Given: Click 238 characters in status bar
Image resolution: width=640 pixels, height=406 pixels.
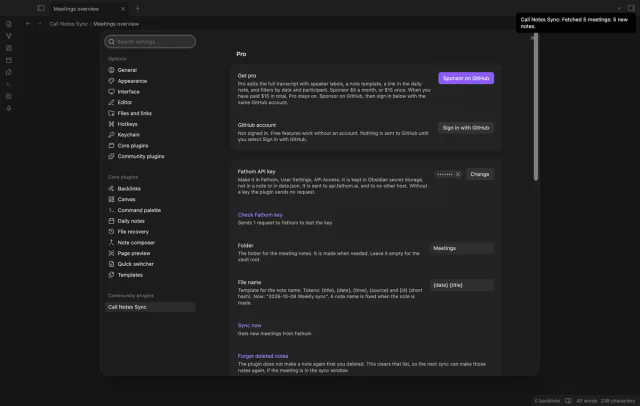Looking at the screenshot, I should coord(618,401).
